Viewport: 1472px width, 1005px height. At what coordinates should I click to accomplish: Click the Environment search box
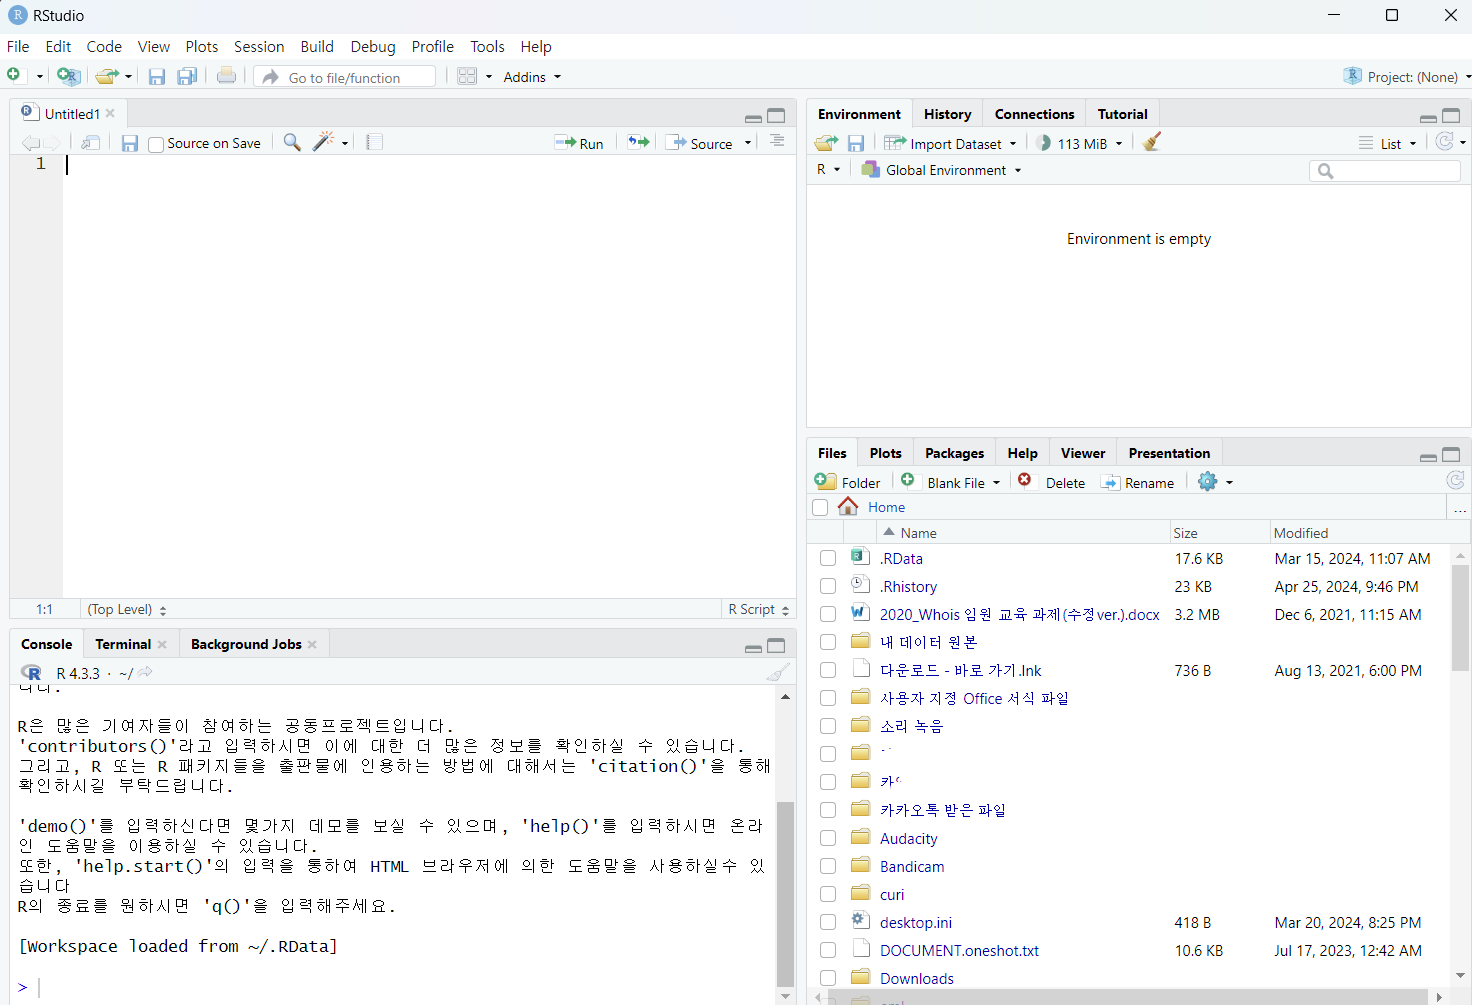coord(1385,171)
